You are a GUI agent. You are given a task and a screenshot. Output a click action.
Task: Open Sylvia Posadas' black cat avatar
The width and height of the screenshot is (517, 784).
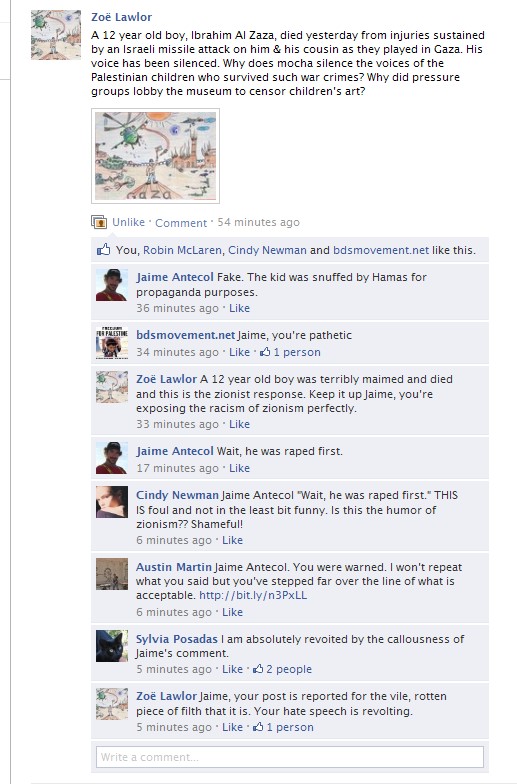point(112,646)
